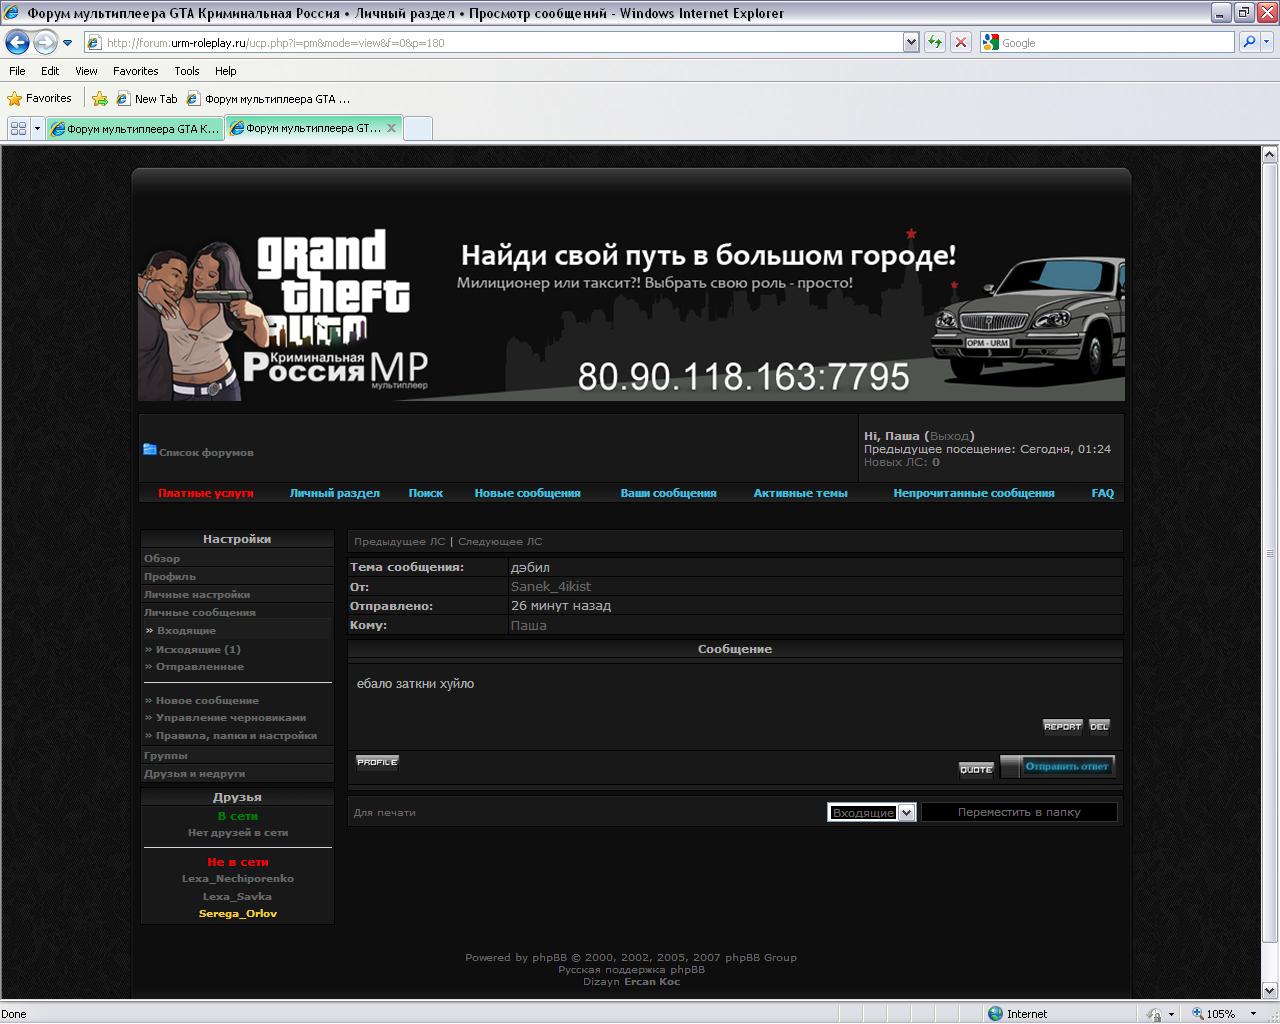
Task: Click the Stop loading red X icon
Action: [961, 42]
